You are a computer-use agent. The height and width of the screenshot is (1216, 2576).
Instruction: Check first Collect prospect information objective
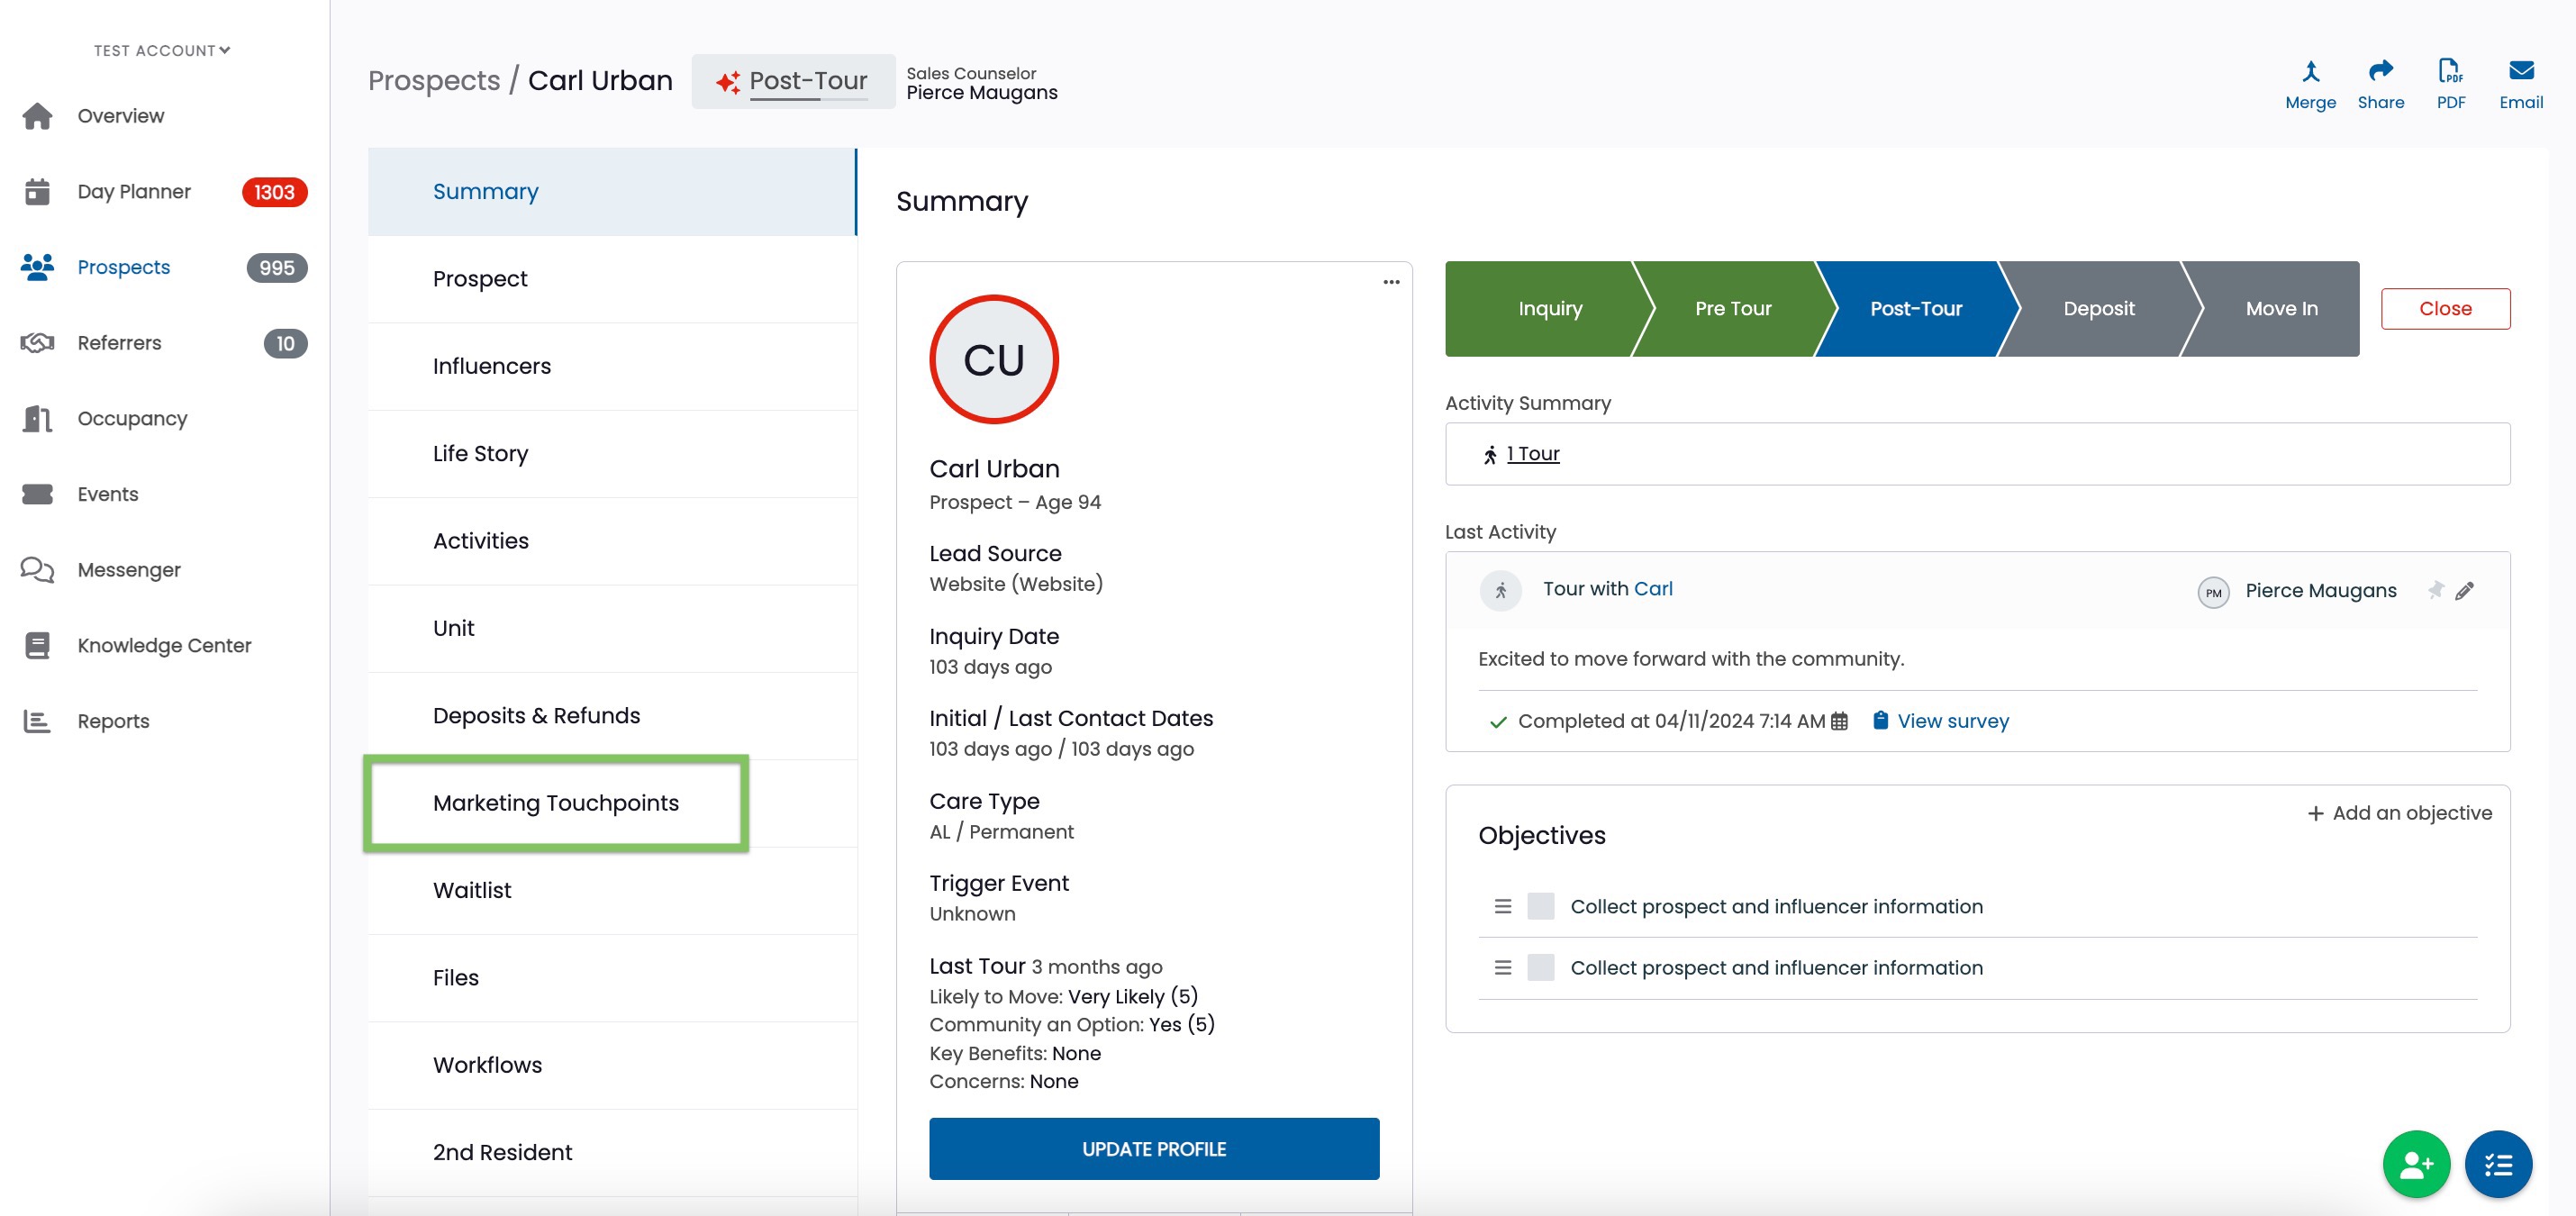1540,906
